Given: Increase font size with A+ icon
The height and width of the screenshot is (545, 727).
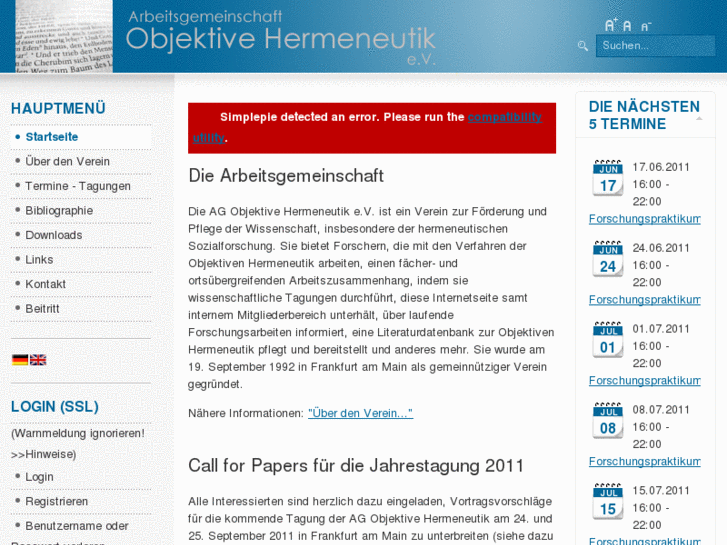Looking at the screenshot, I should [611, 25].
